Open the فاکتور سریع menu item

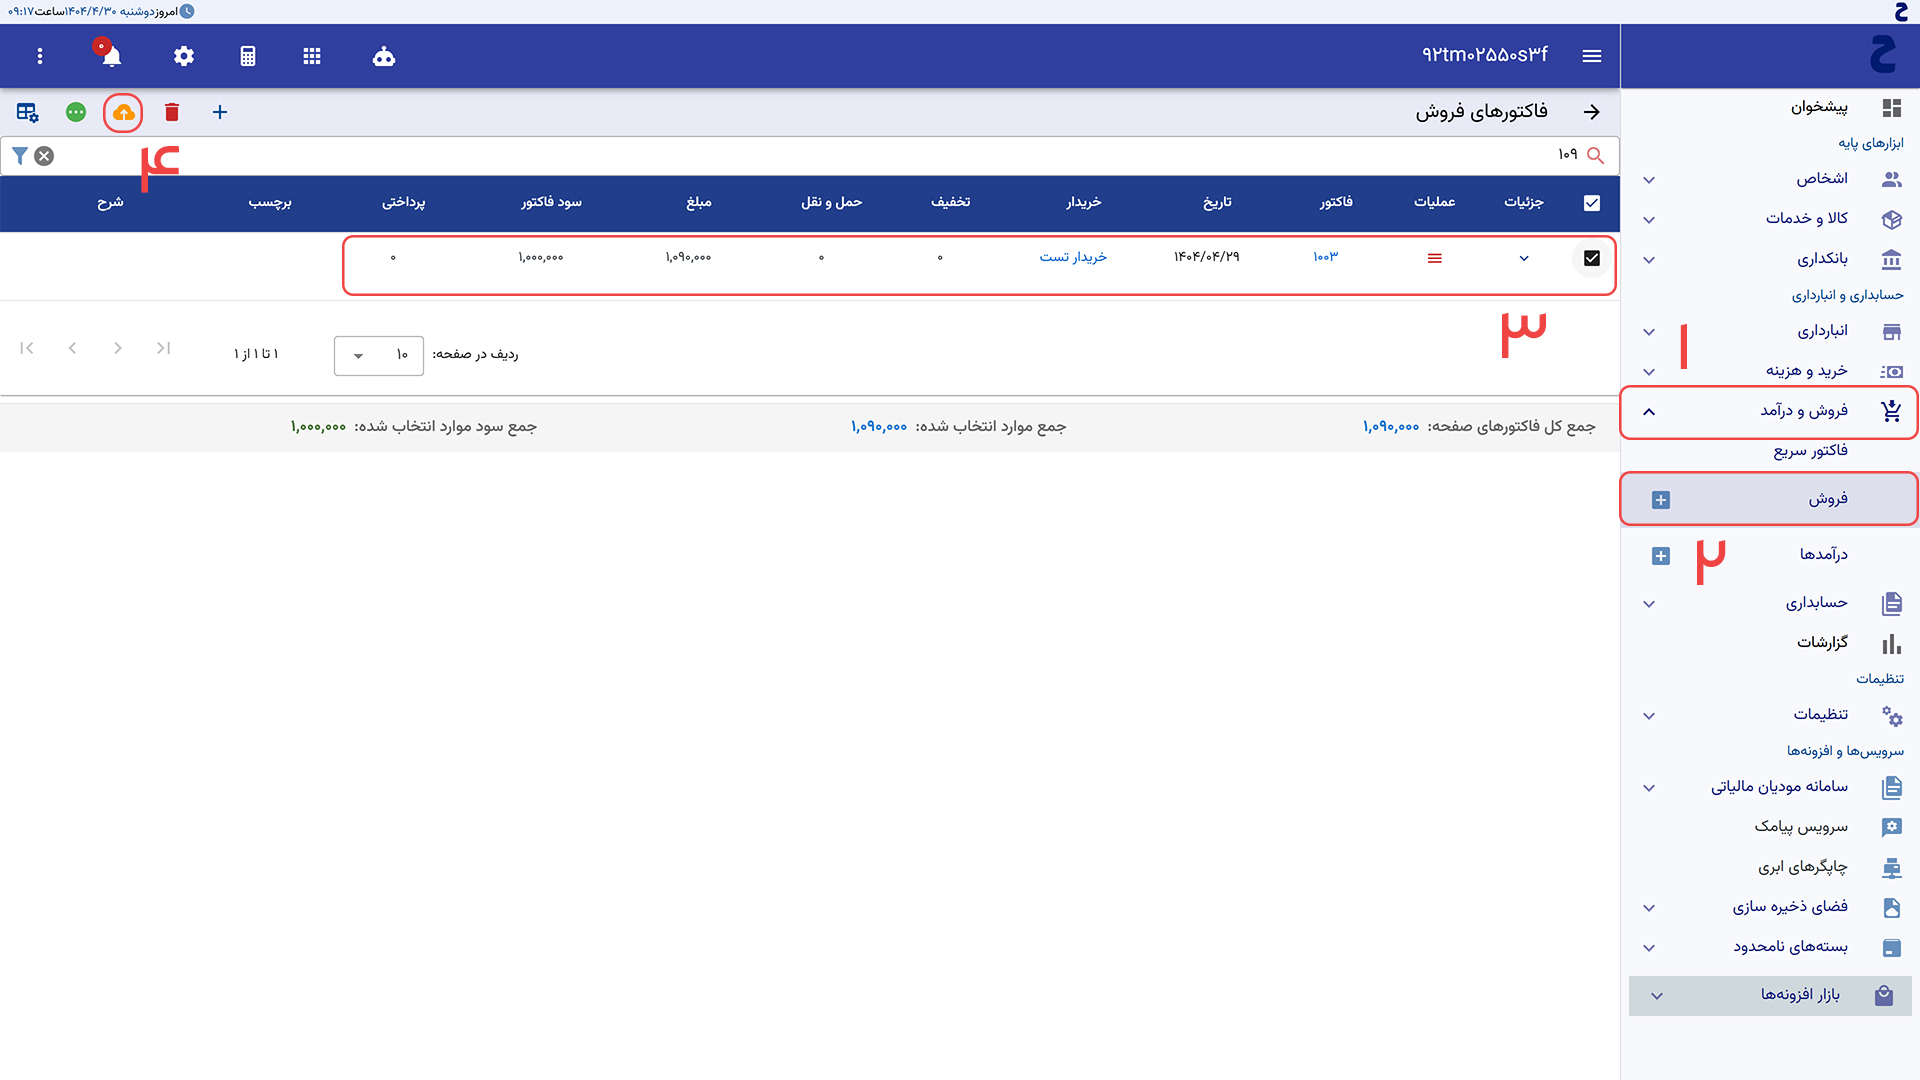click(1810, 451)
